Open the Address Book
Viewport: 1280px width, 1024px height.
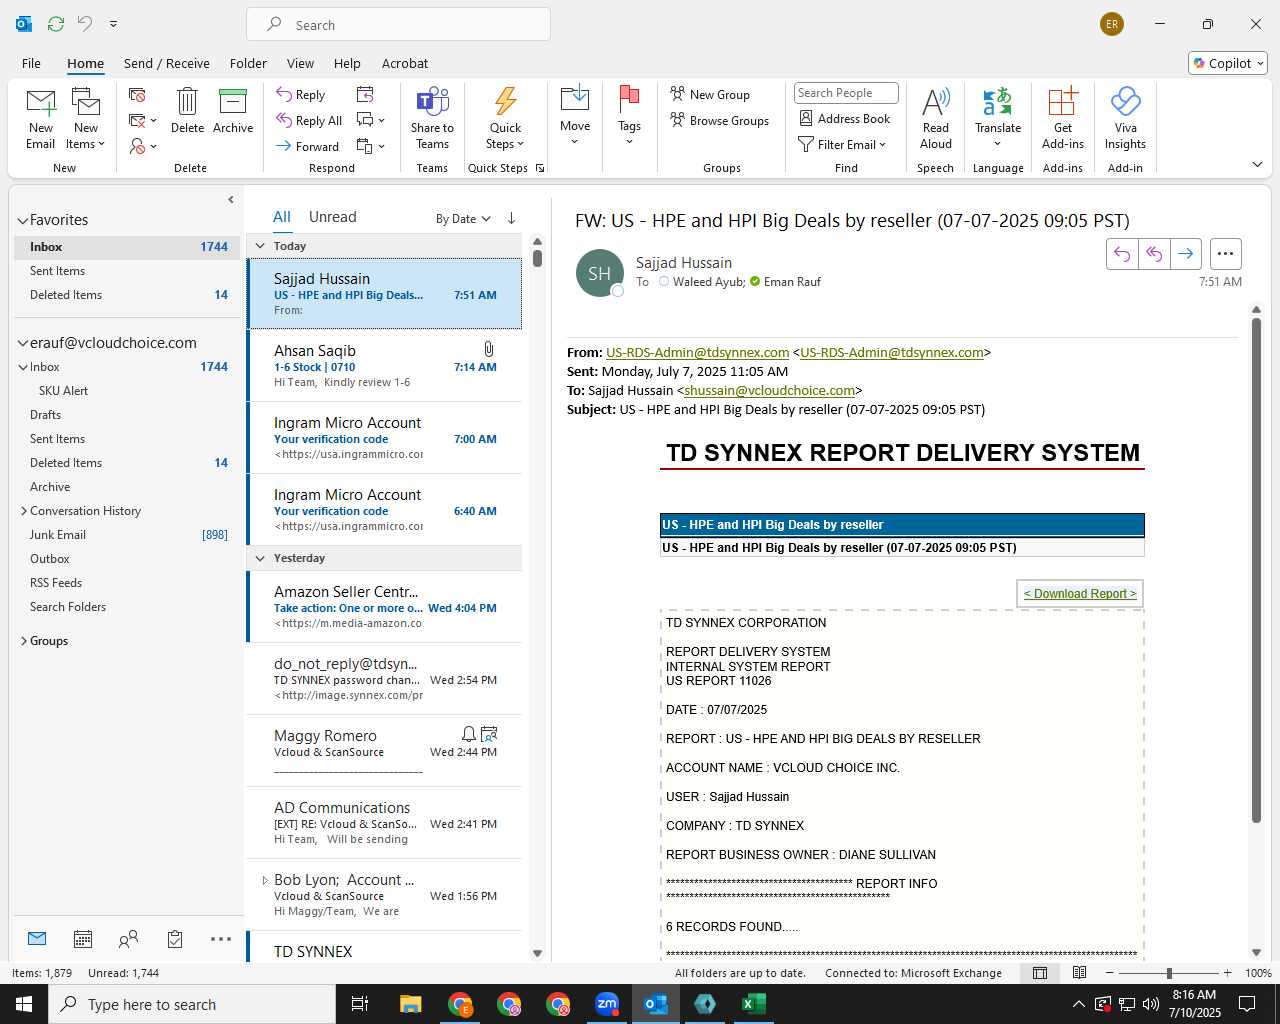pyautogui.click(x=845, y=118)
